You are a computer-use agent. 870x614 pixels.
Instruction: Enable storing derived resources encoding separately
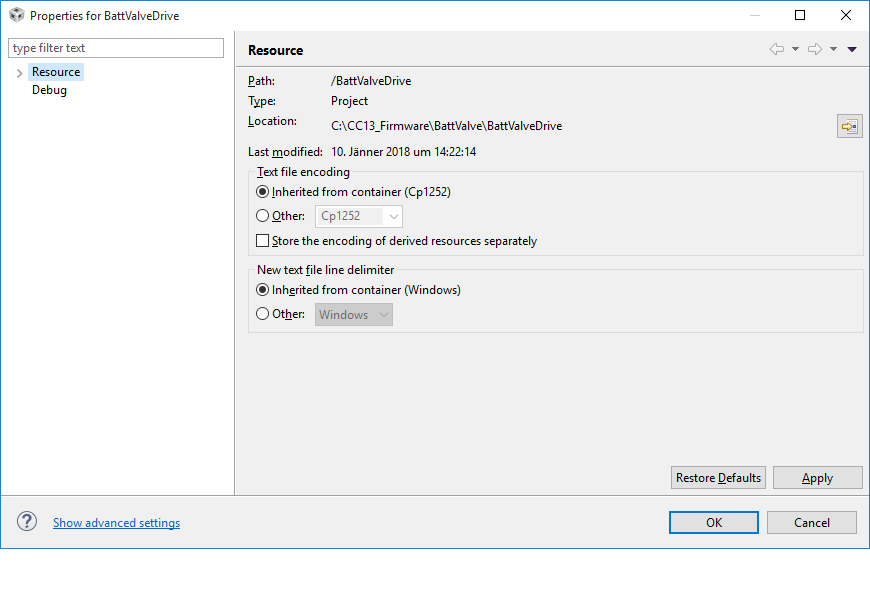pos(263,241)
